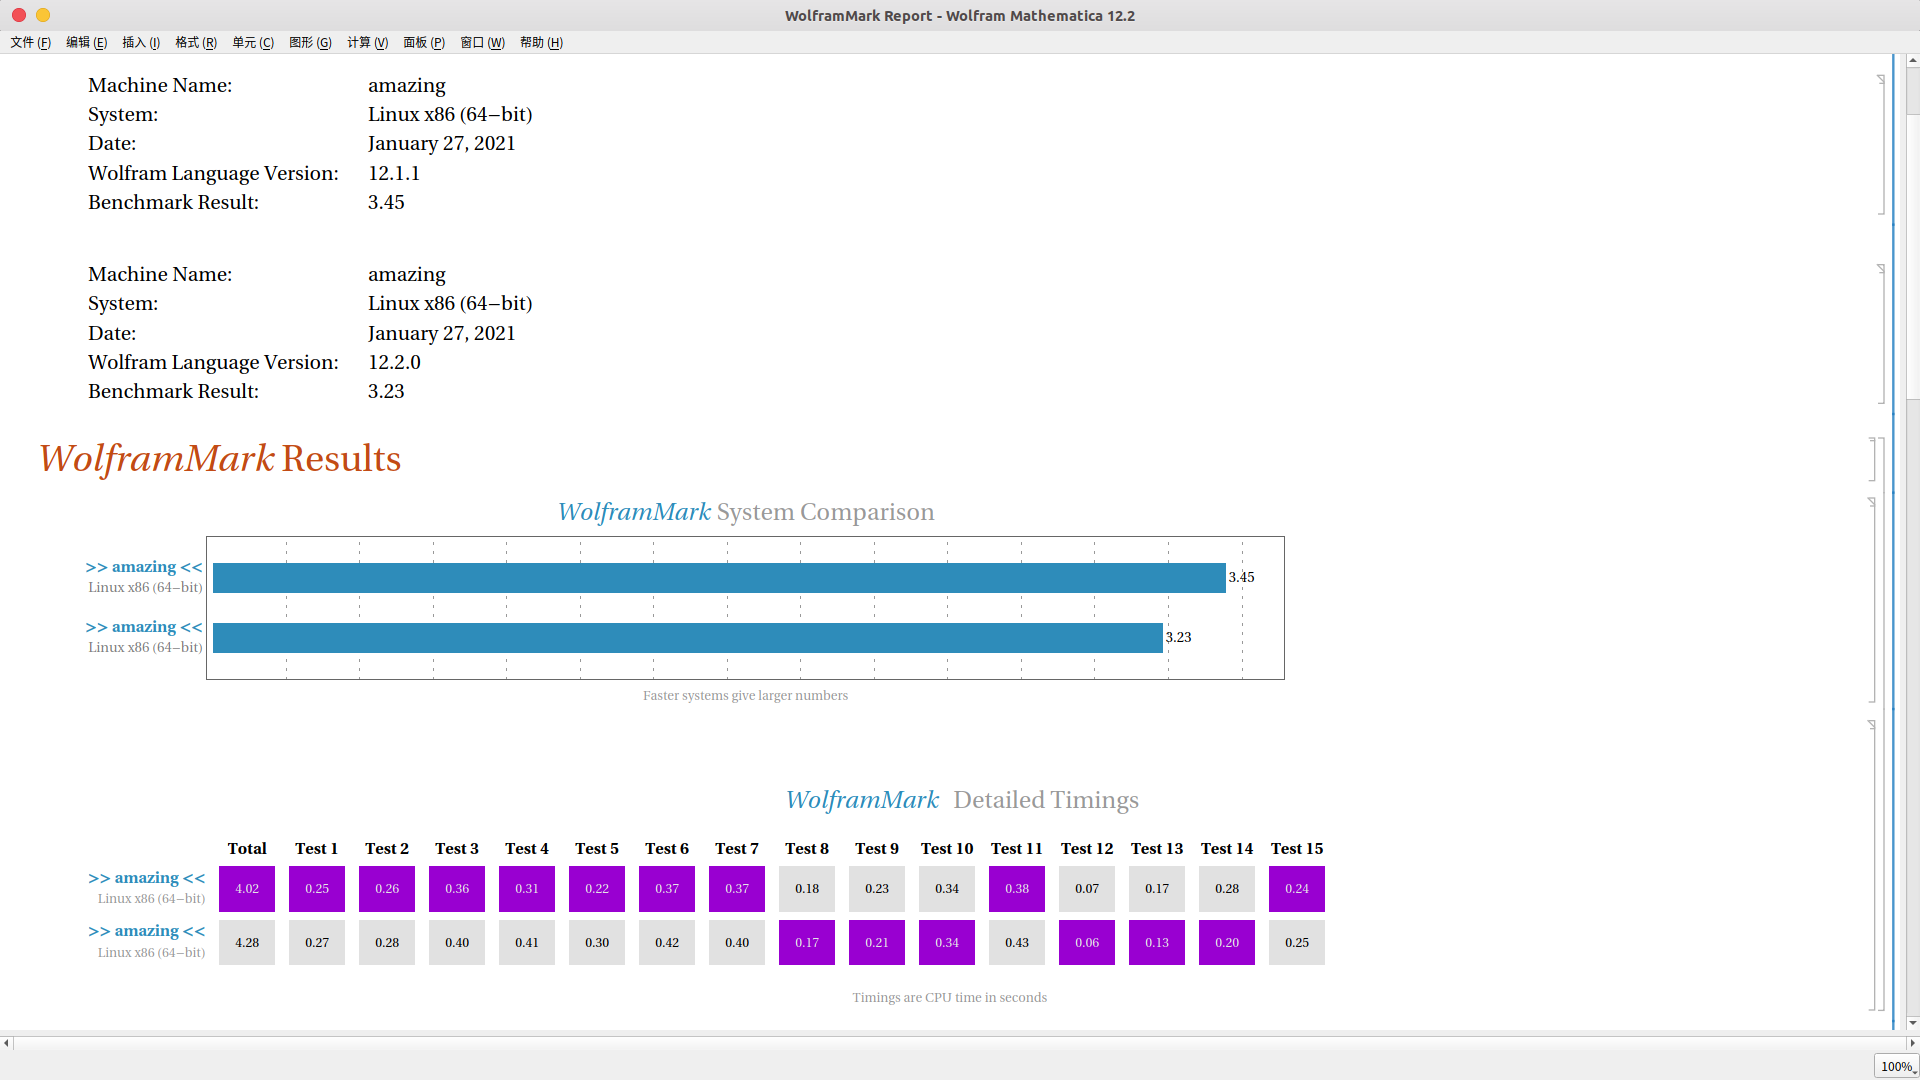Open the 文件 (F) menu

pos(30,42)
